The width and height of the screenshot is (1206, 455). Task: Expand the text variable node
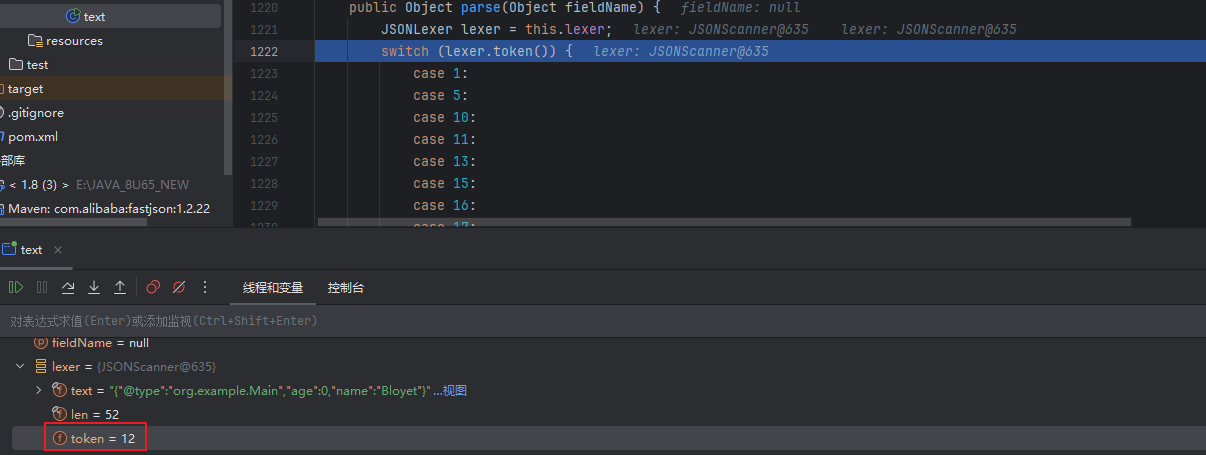39,390
